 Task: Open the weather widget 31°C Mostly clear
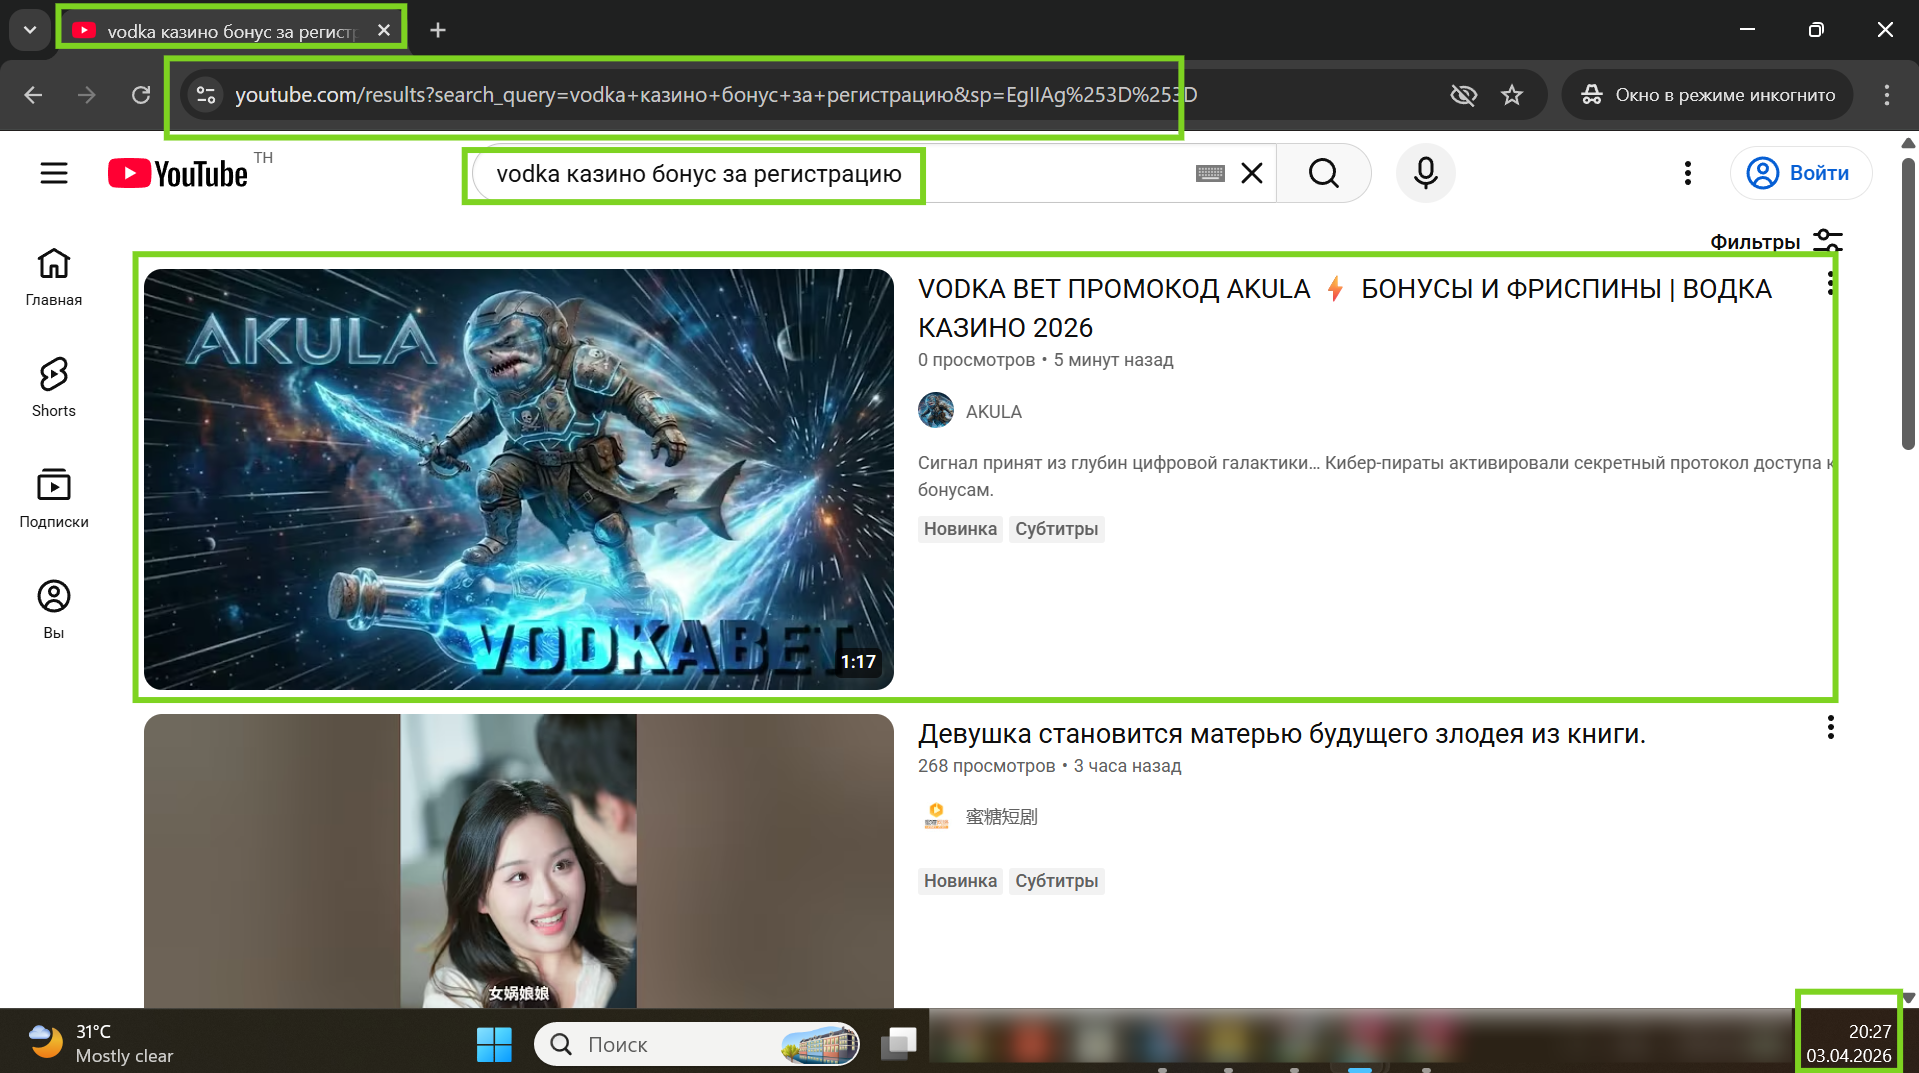(x=100, y=1044)
